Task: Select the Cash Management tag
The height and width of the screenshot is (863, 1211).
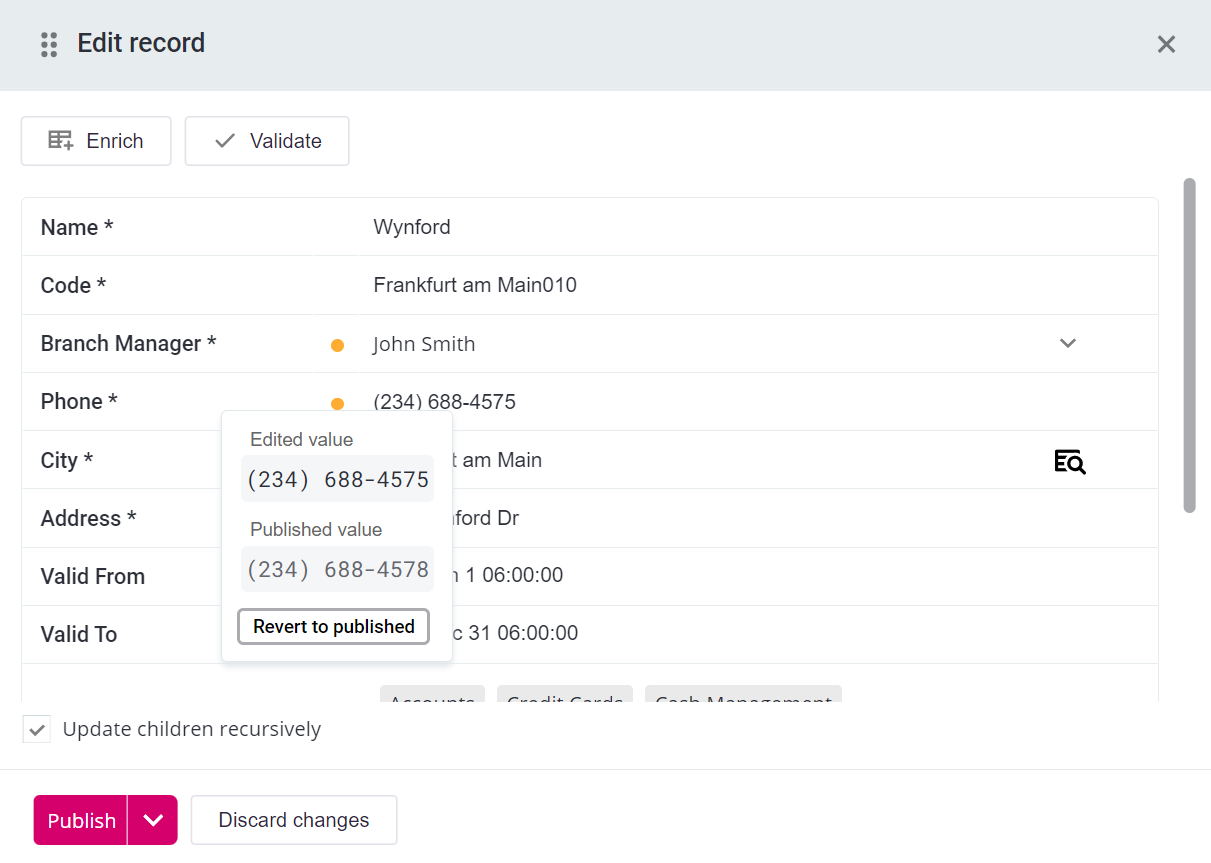Action: [x=742, y=698]
